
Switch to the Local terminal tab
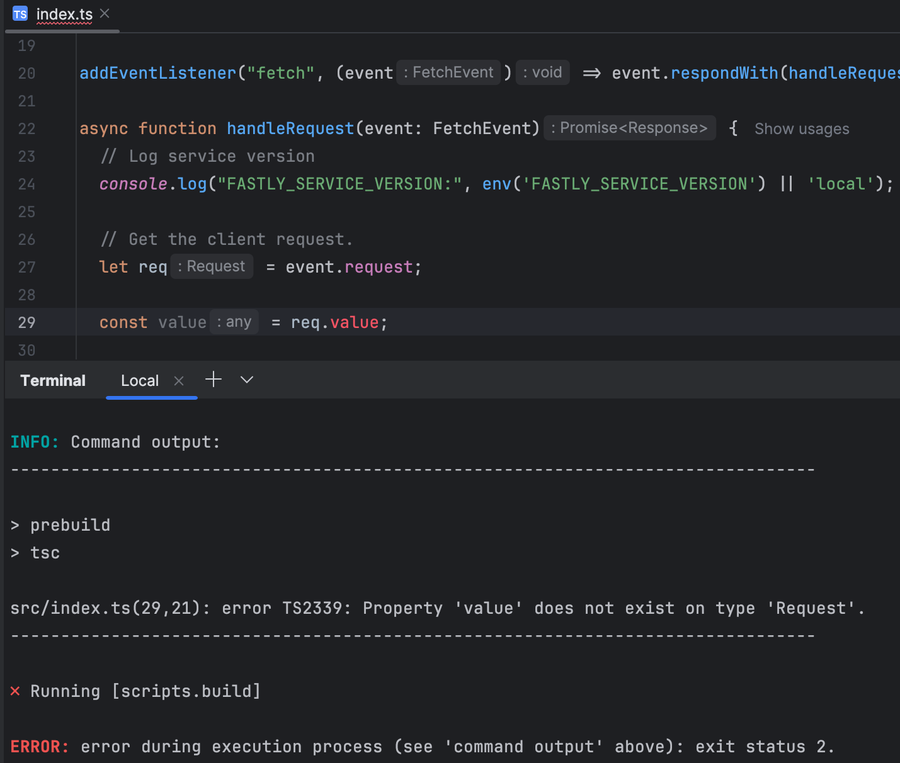[139, 381]
